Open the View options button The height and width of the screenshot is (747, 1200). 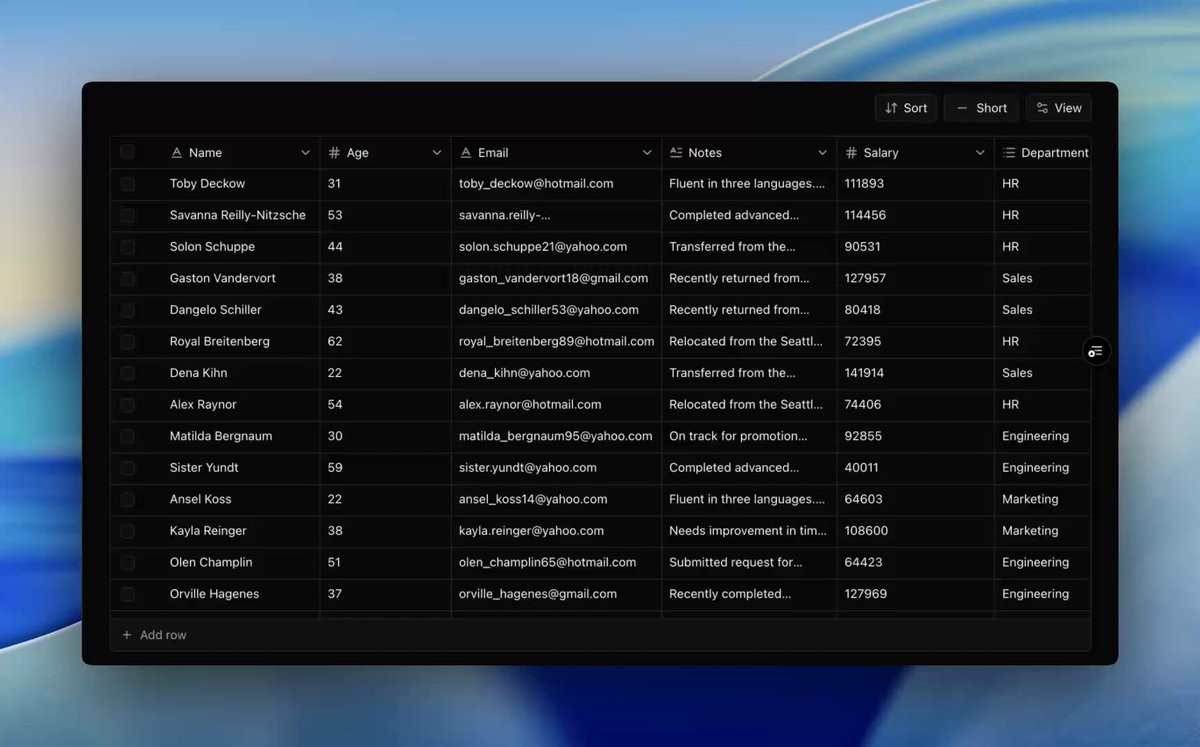pyautogui.click(x=1058, y=108)
